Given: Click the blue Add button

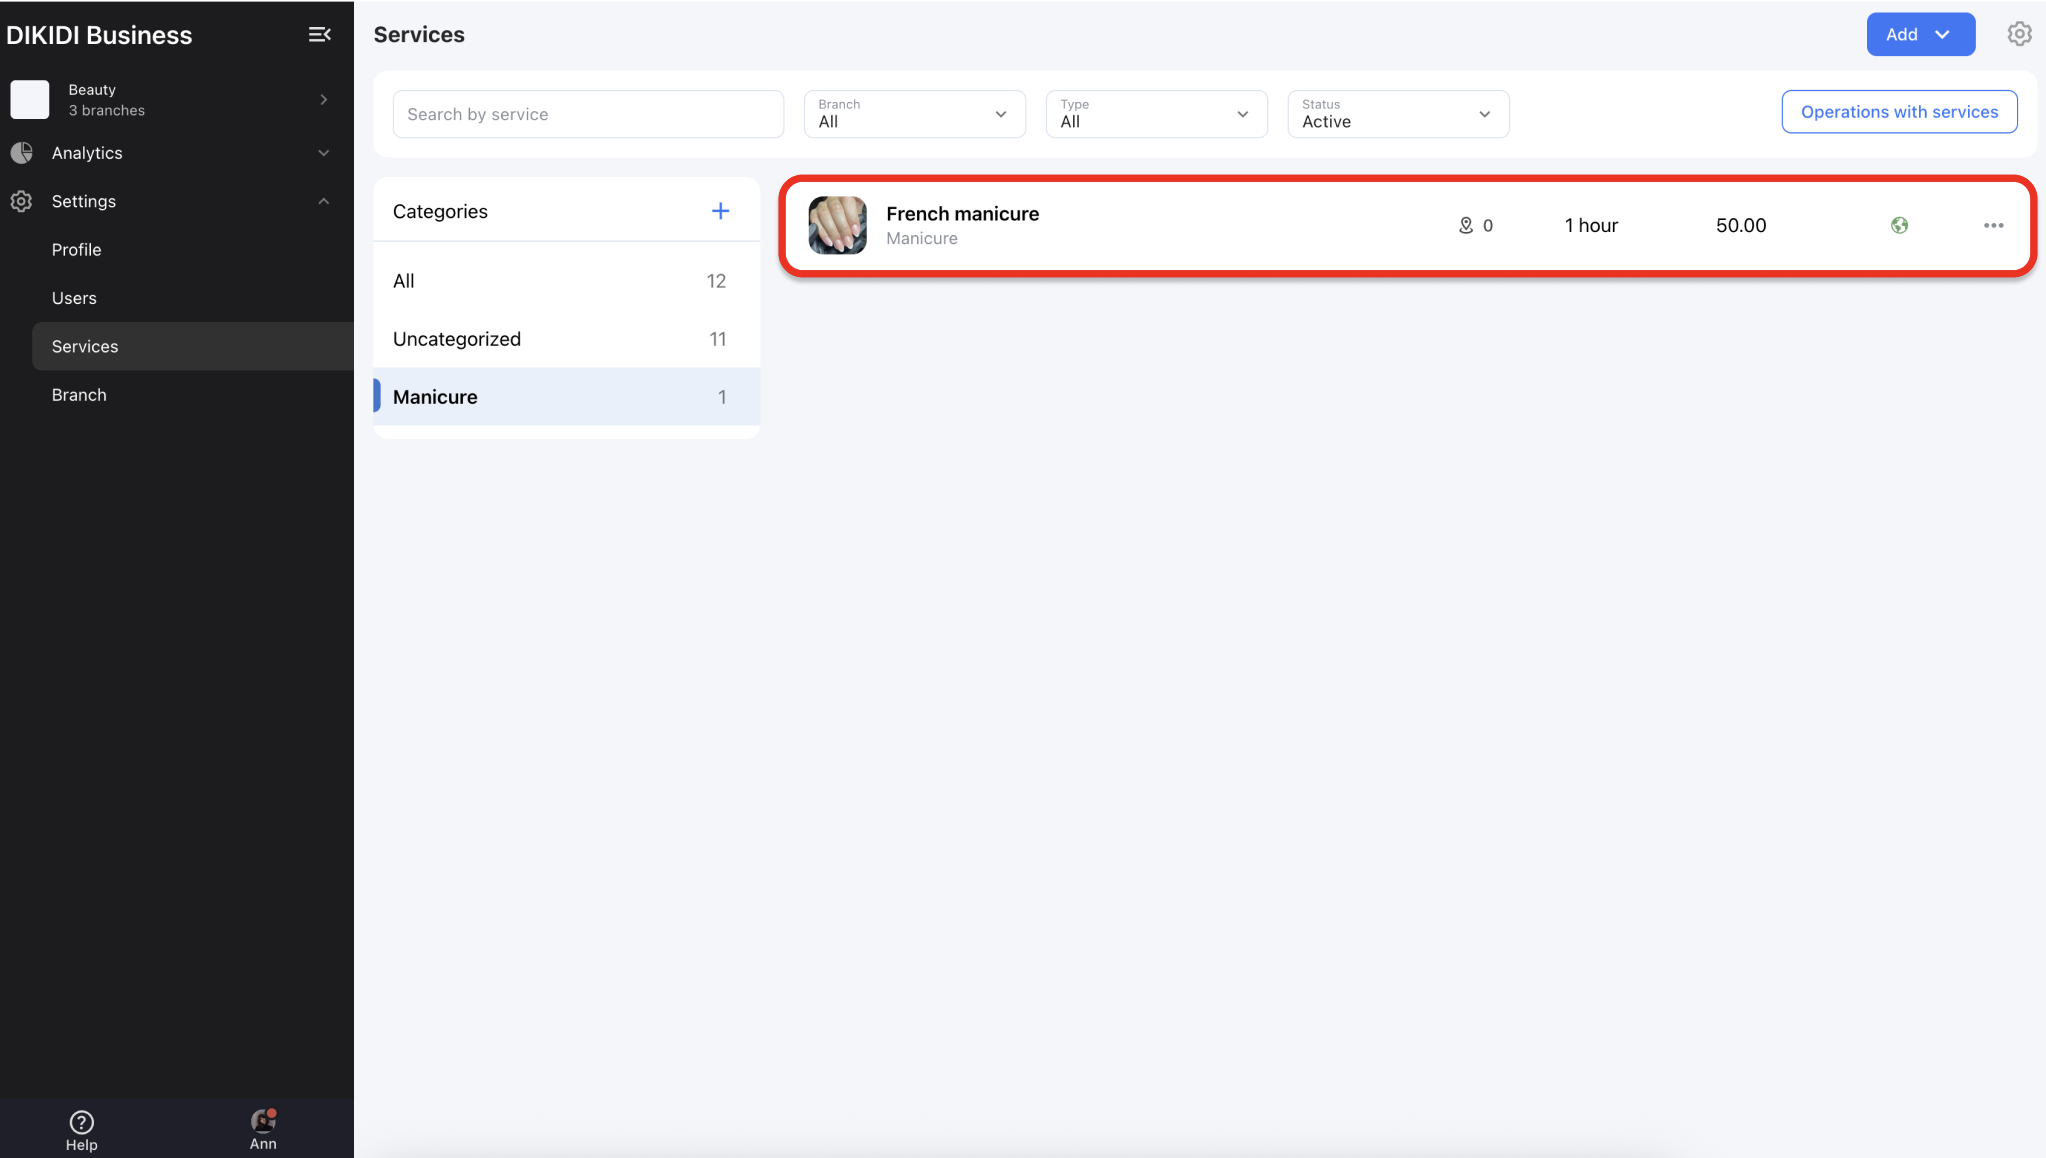Looking at the screenshot, I should coord(1919,34).
